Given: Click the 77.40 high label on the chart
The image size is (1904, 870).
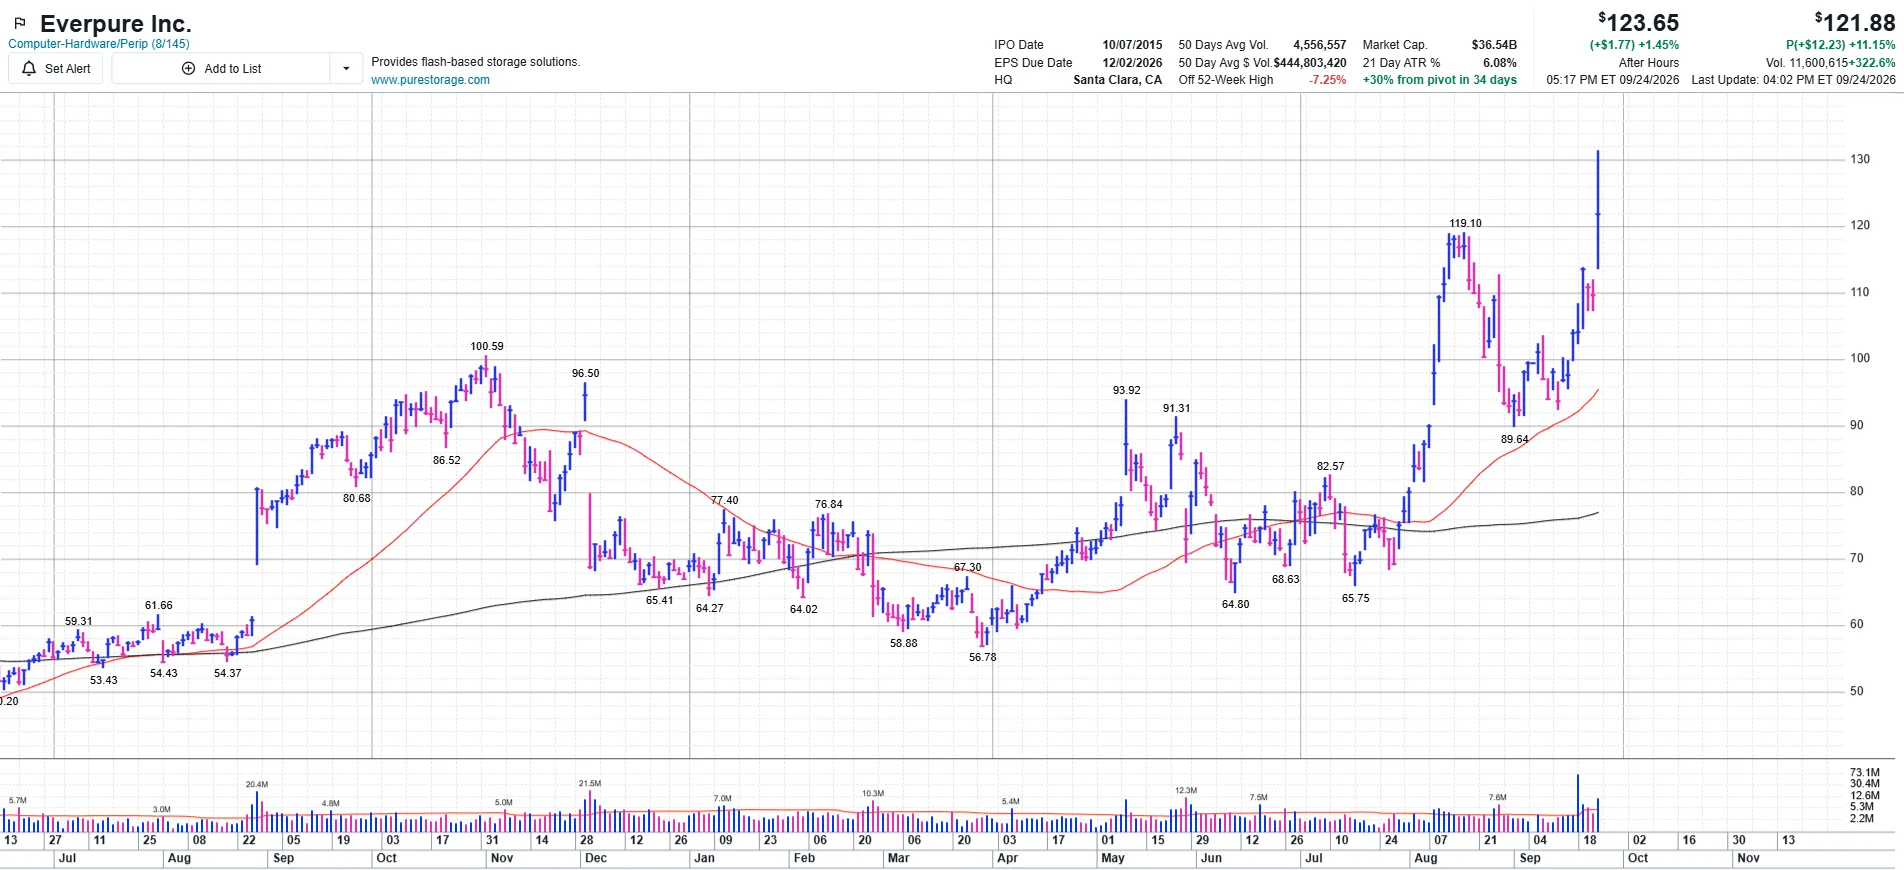Looking at the screenshot, I should pyautogui.click(x=725, y=501).
